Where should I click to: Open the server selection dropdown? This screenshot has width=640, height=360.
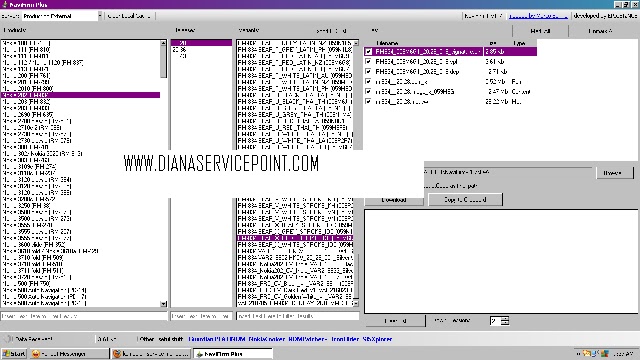(100, 16)
